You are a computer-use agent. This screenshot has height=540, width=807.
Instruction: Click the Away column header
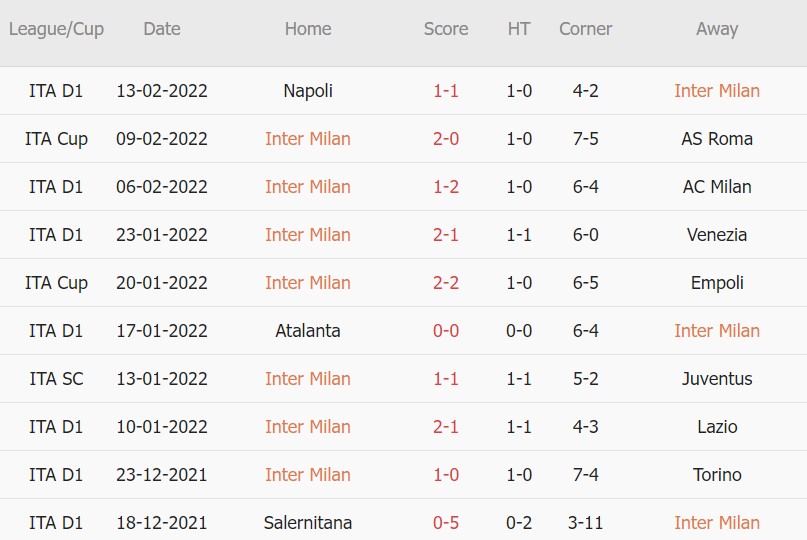[x=717, y=29]
